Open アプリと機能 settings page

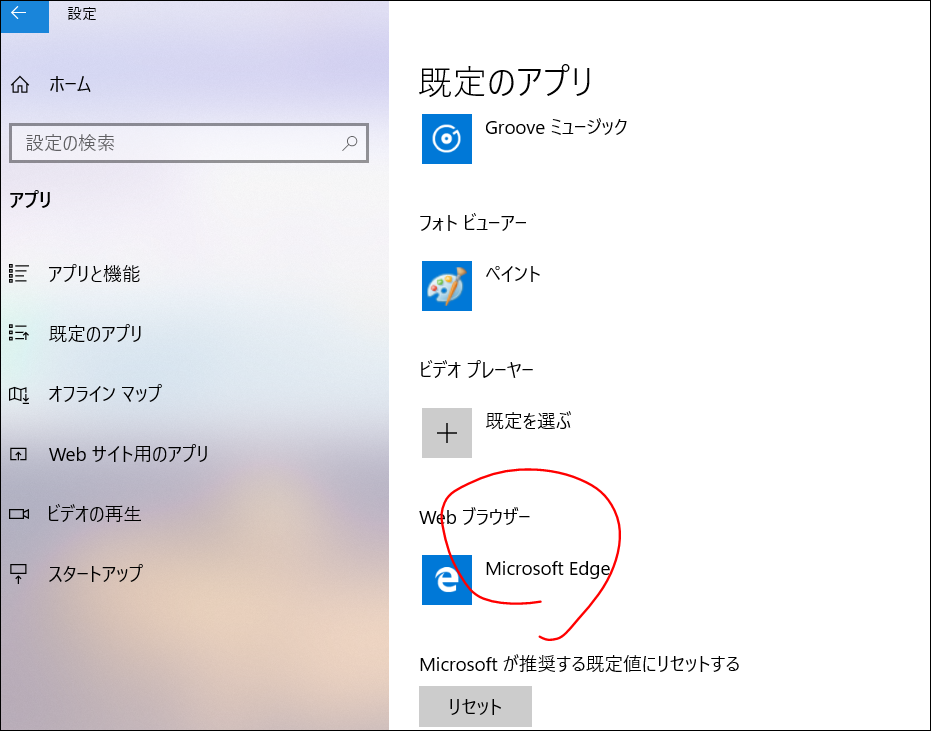click(x=94, y=274)
